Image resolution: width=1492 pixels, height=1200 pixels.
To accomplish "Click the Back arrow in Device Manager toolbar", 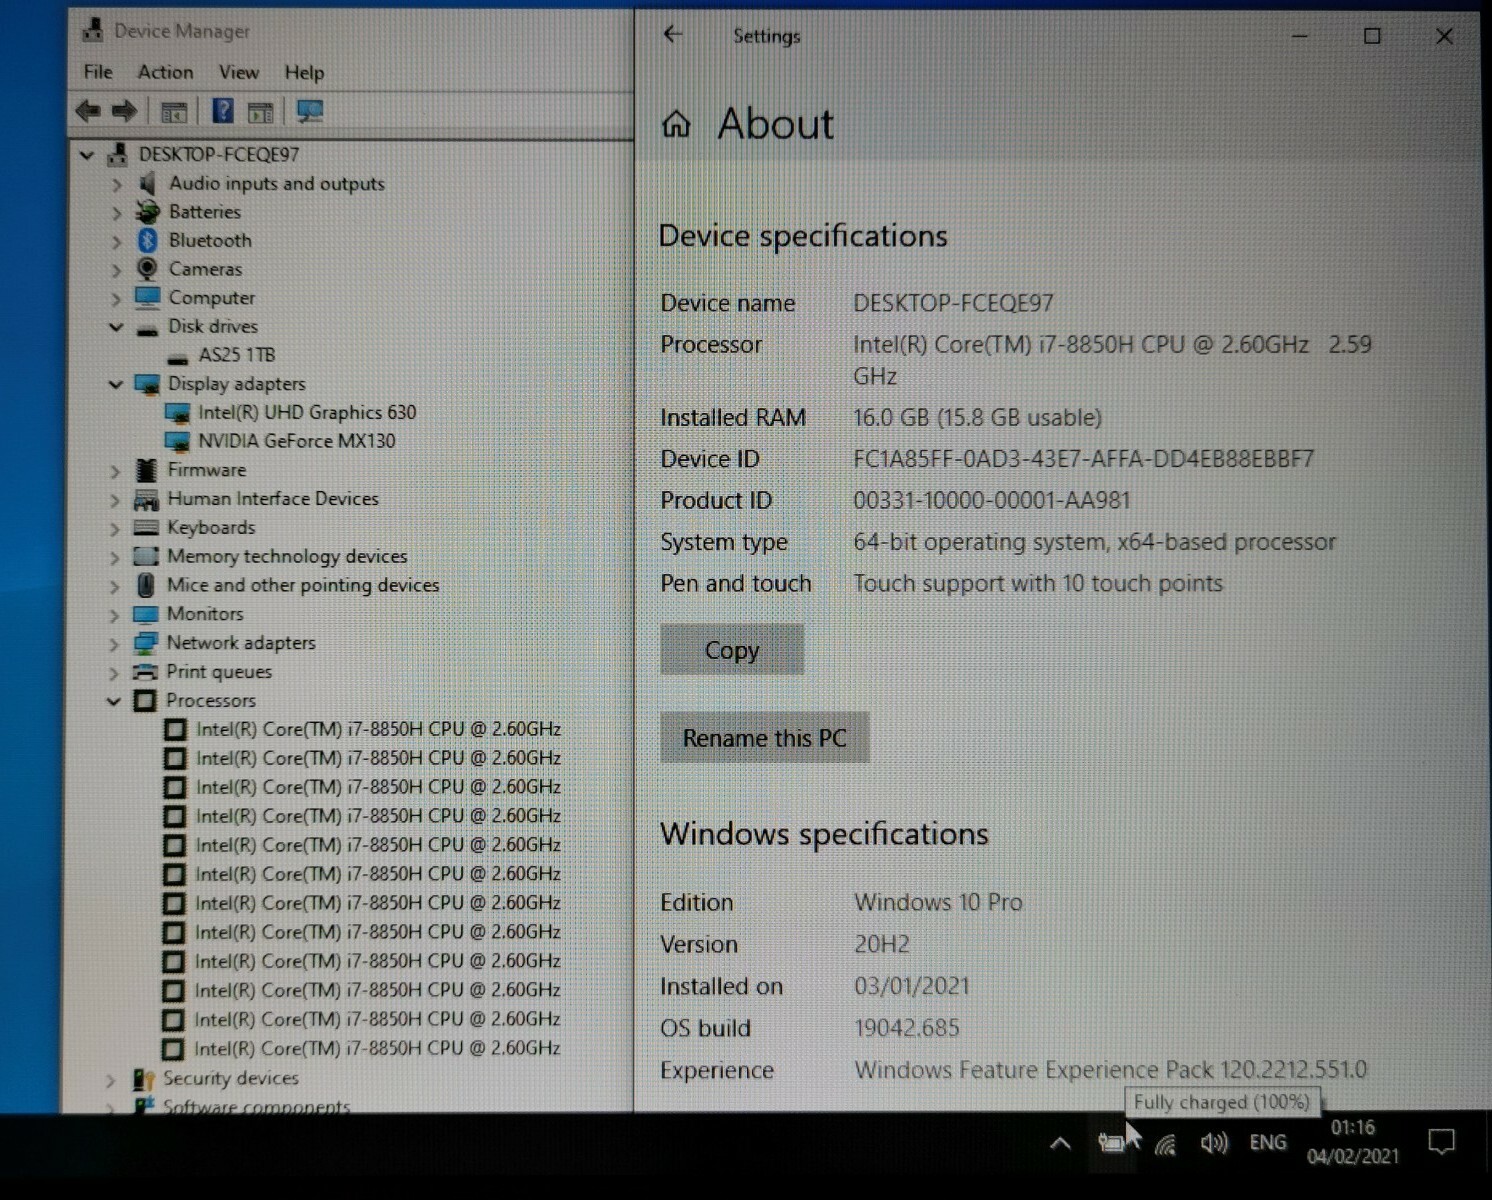I will (x=88, y=111).
